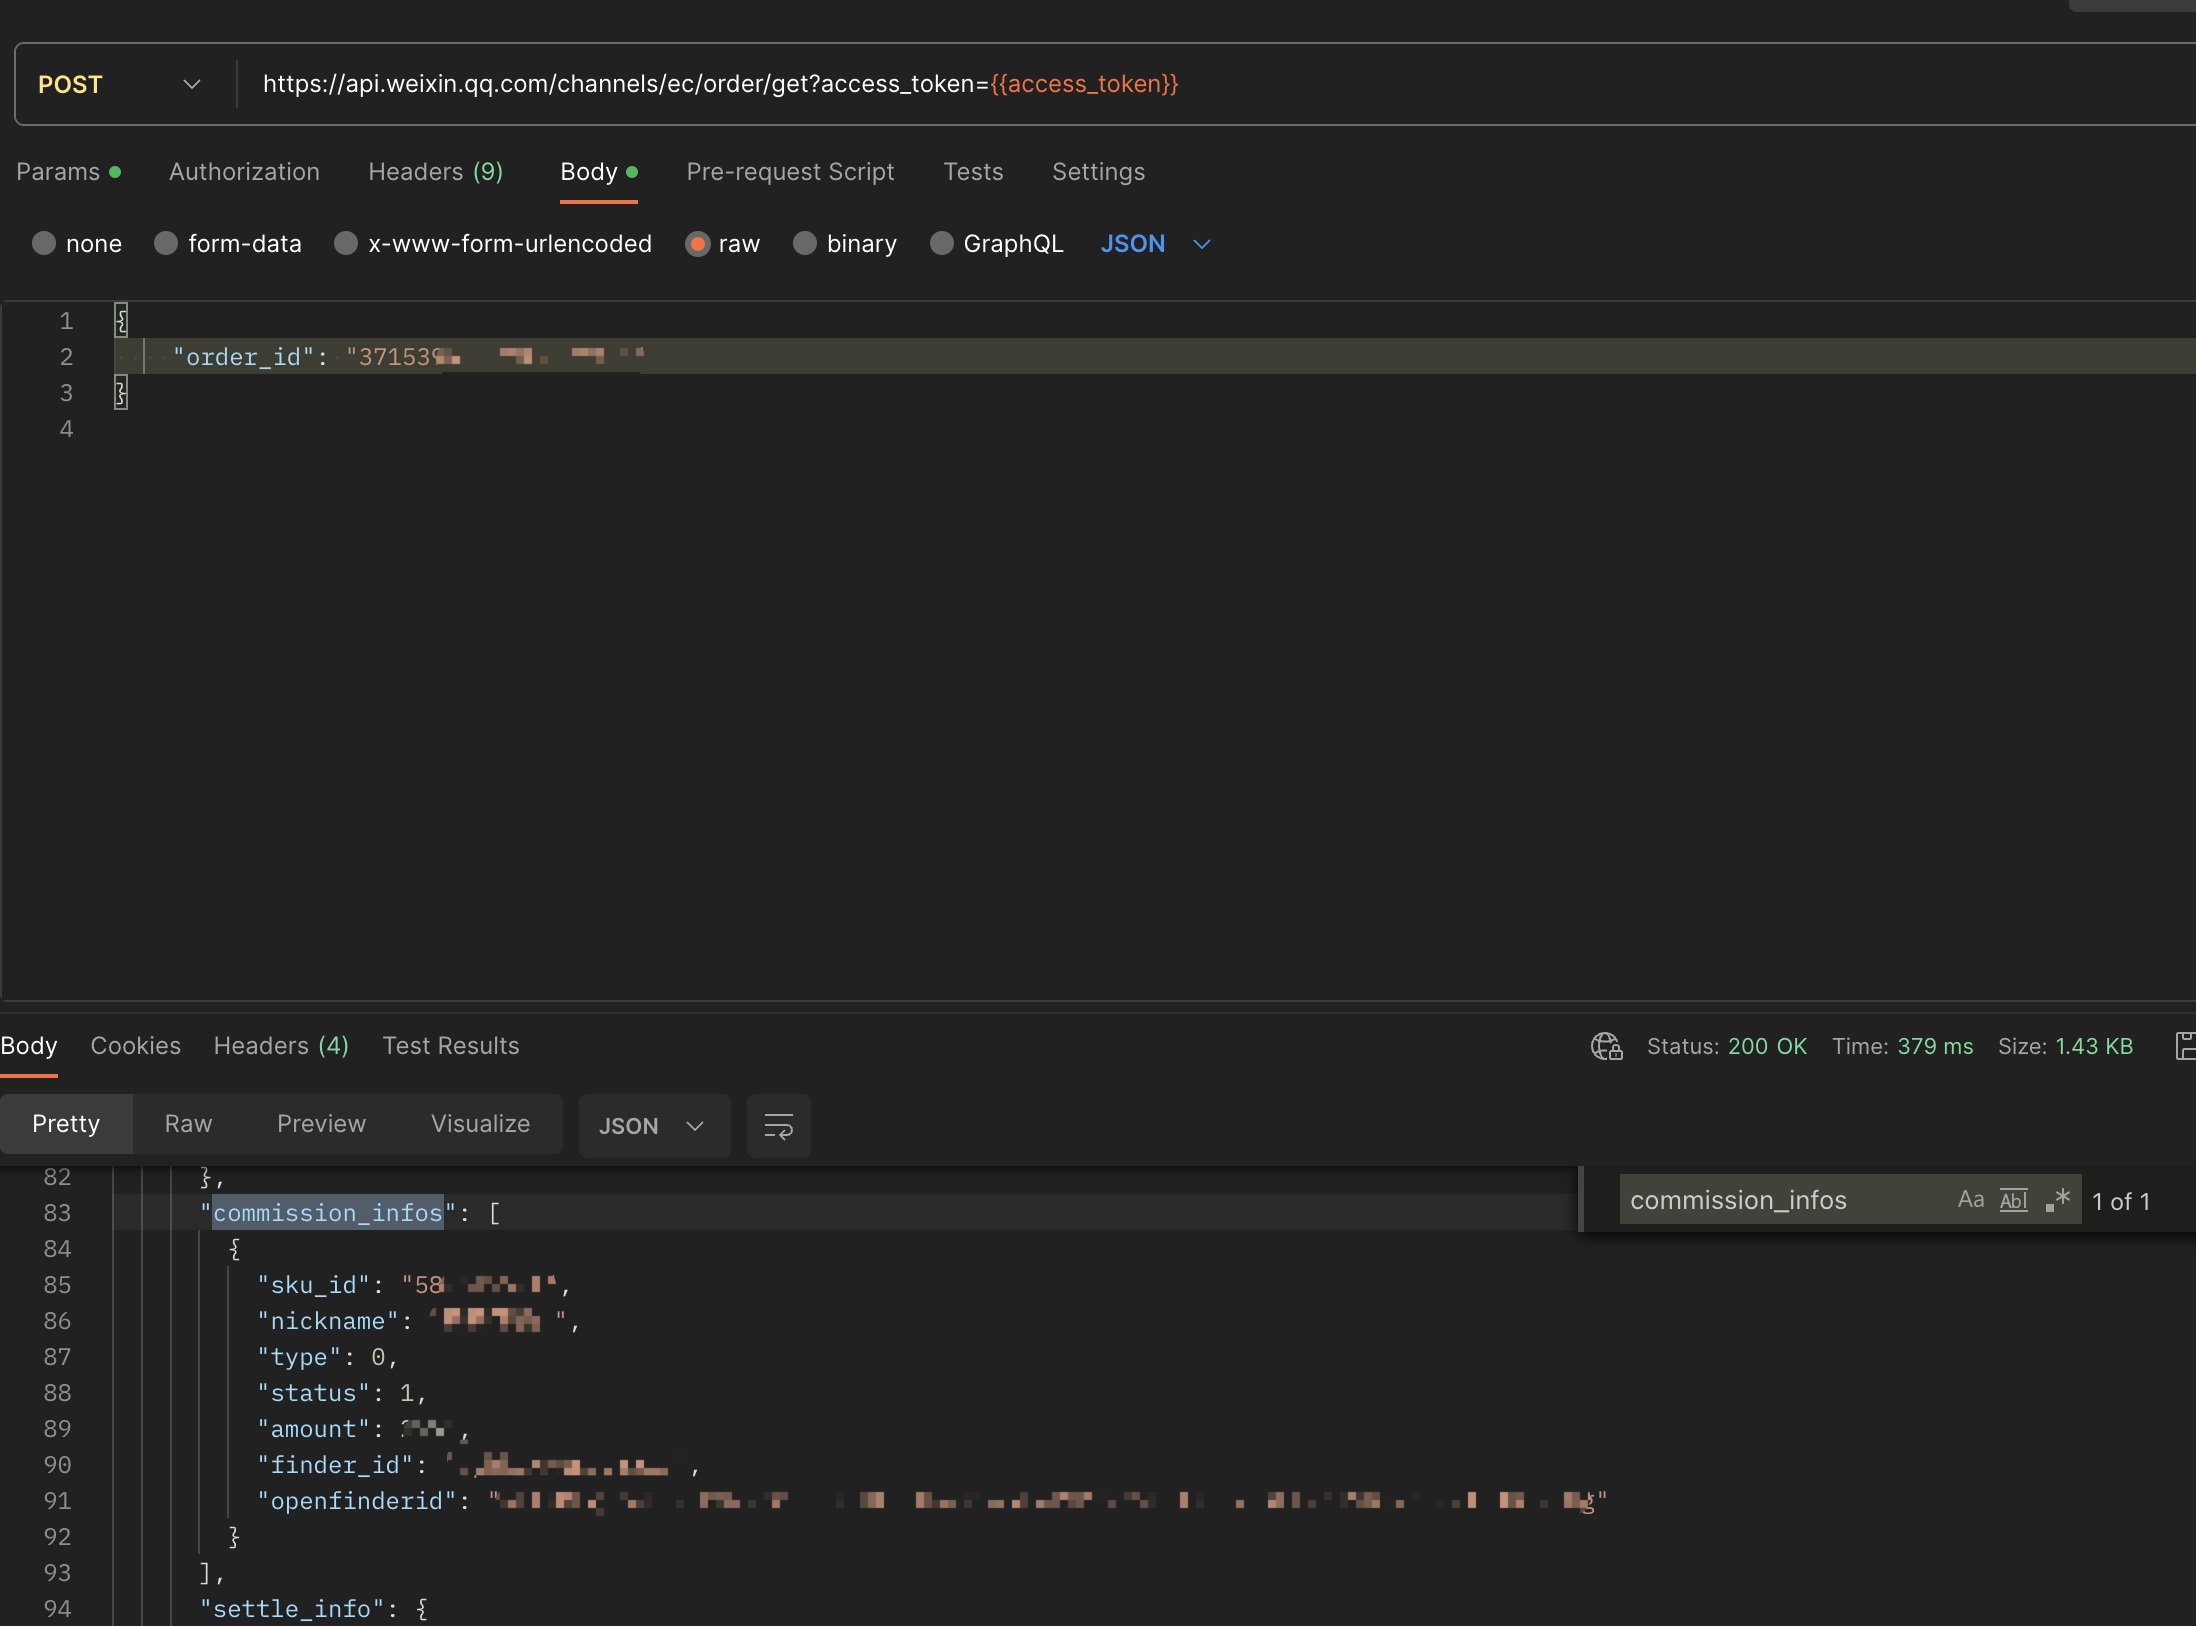The height and width of the screenshot is (1626, 2196).
Task: Select the none body type radio
Action: coord(44,244)
